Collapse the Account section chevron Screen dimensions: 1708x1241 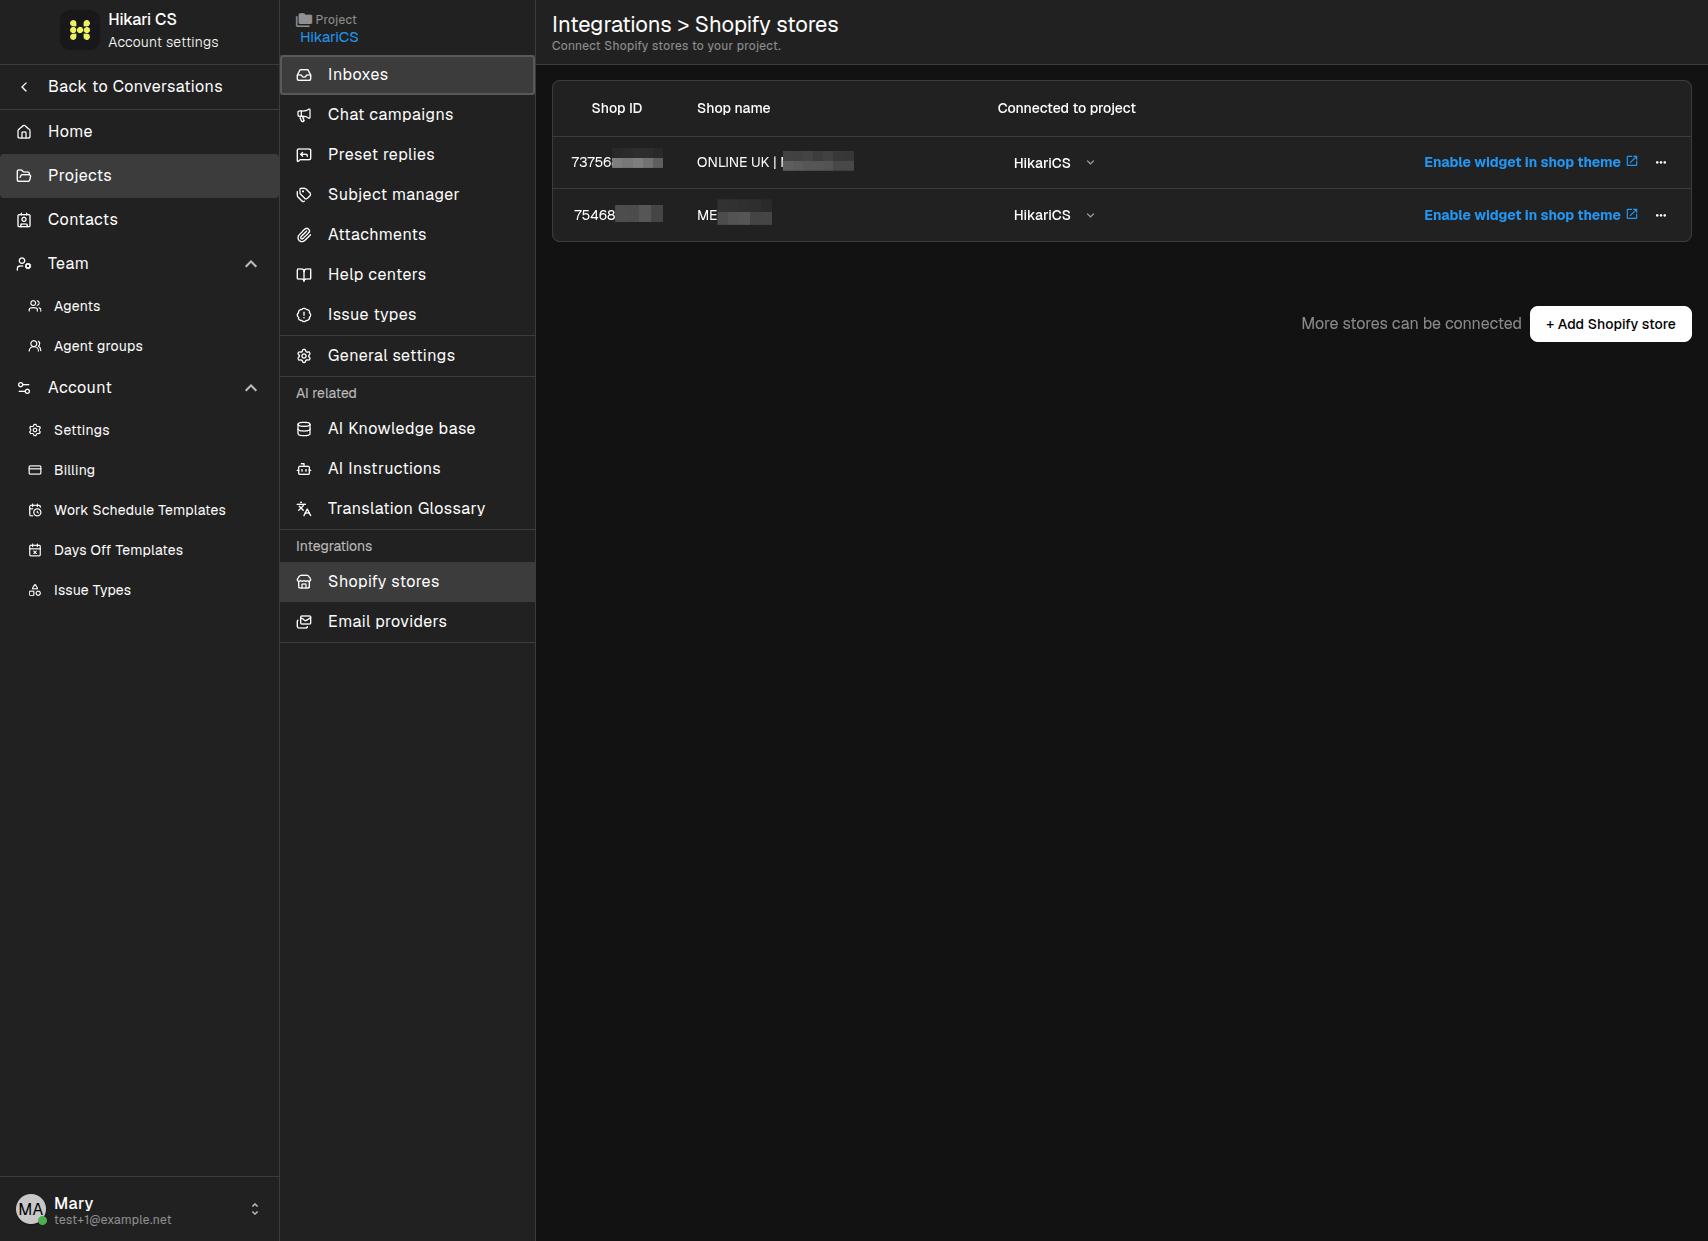(x=251, y=388)
